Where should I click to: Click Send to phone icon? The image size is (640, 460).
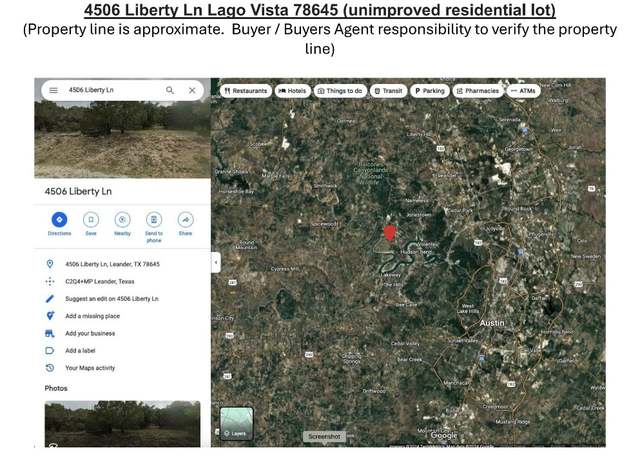point(154,220)
